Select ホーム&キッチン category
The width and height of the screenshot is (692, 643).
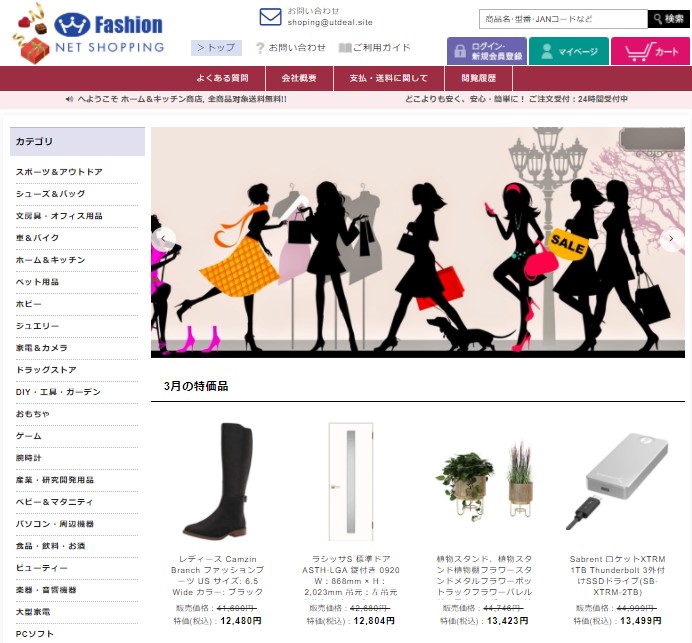tap(50, 260)
